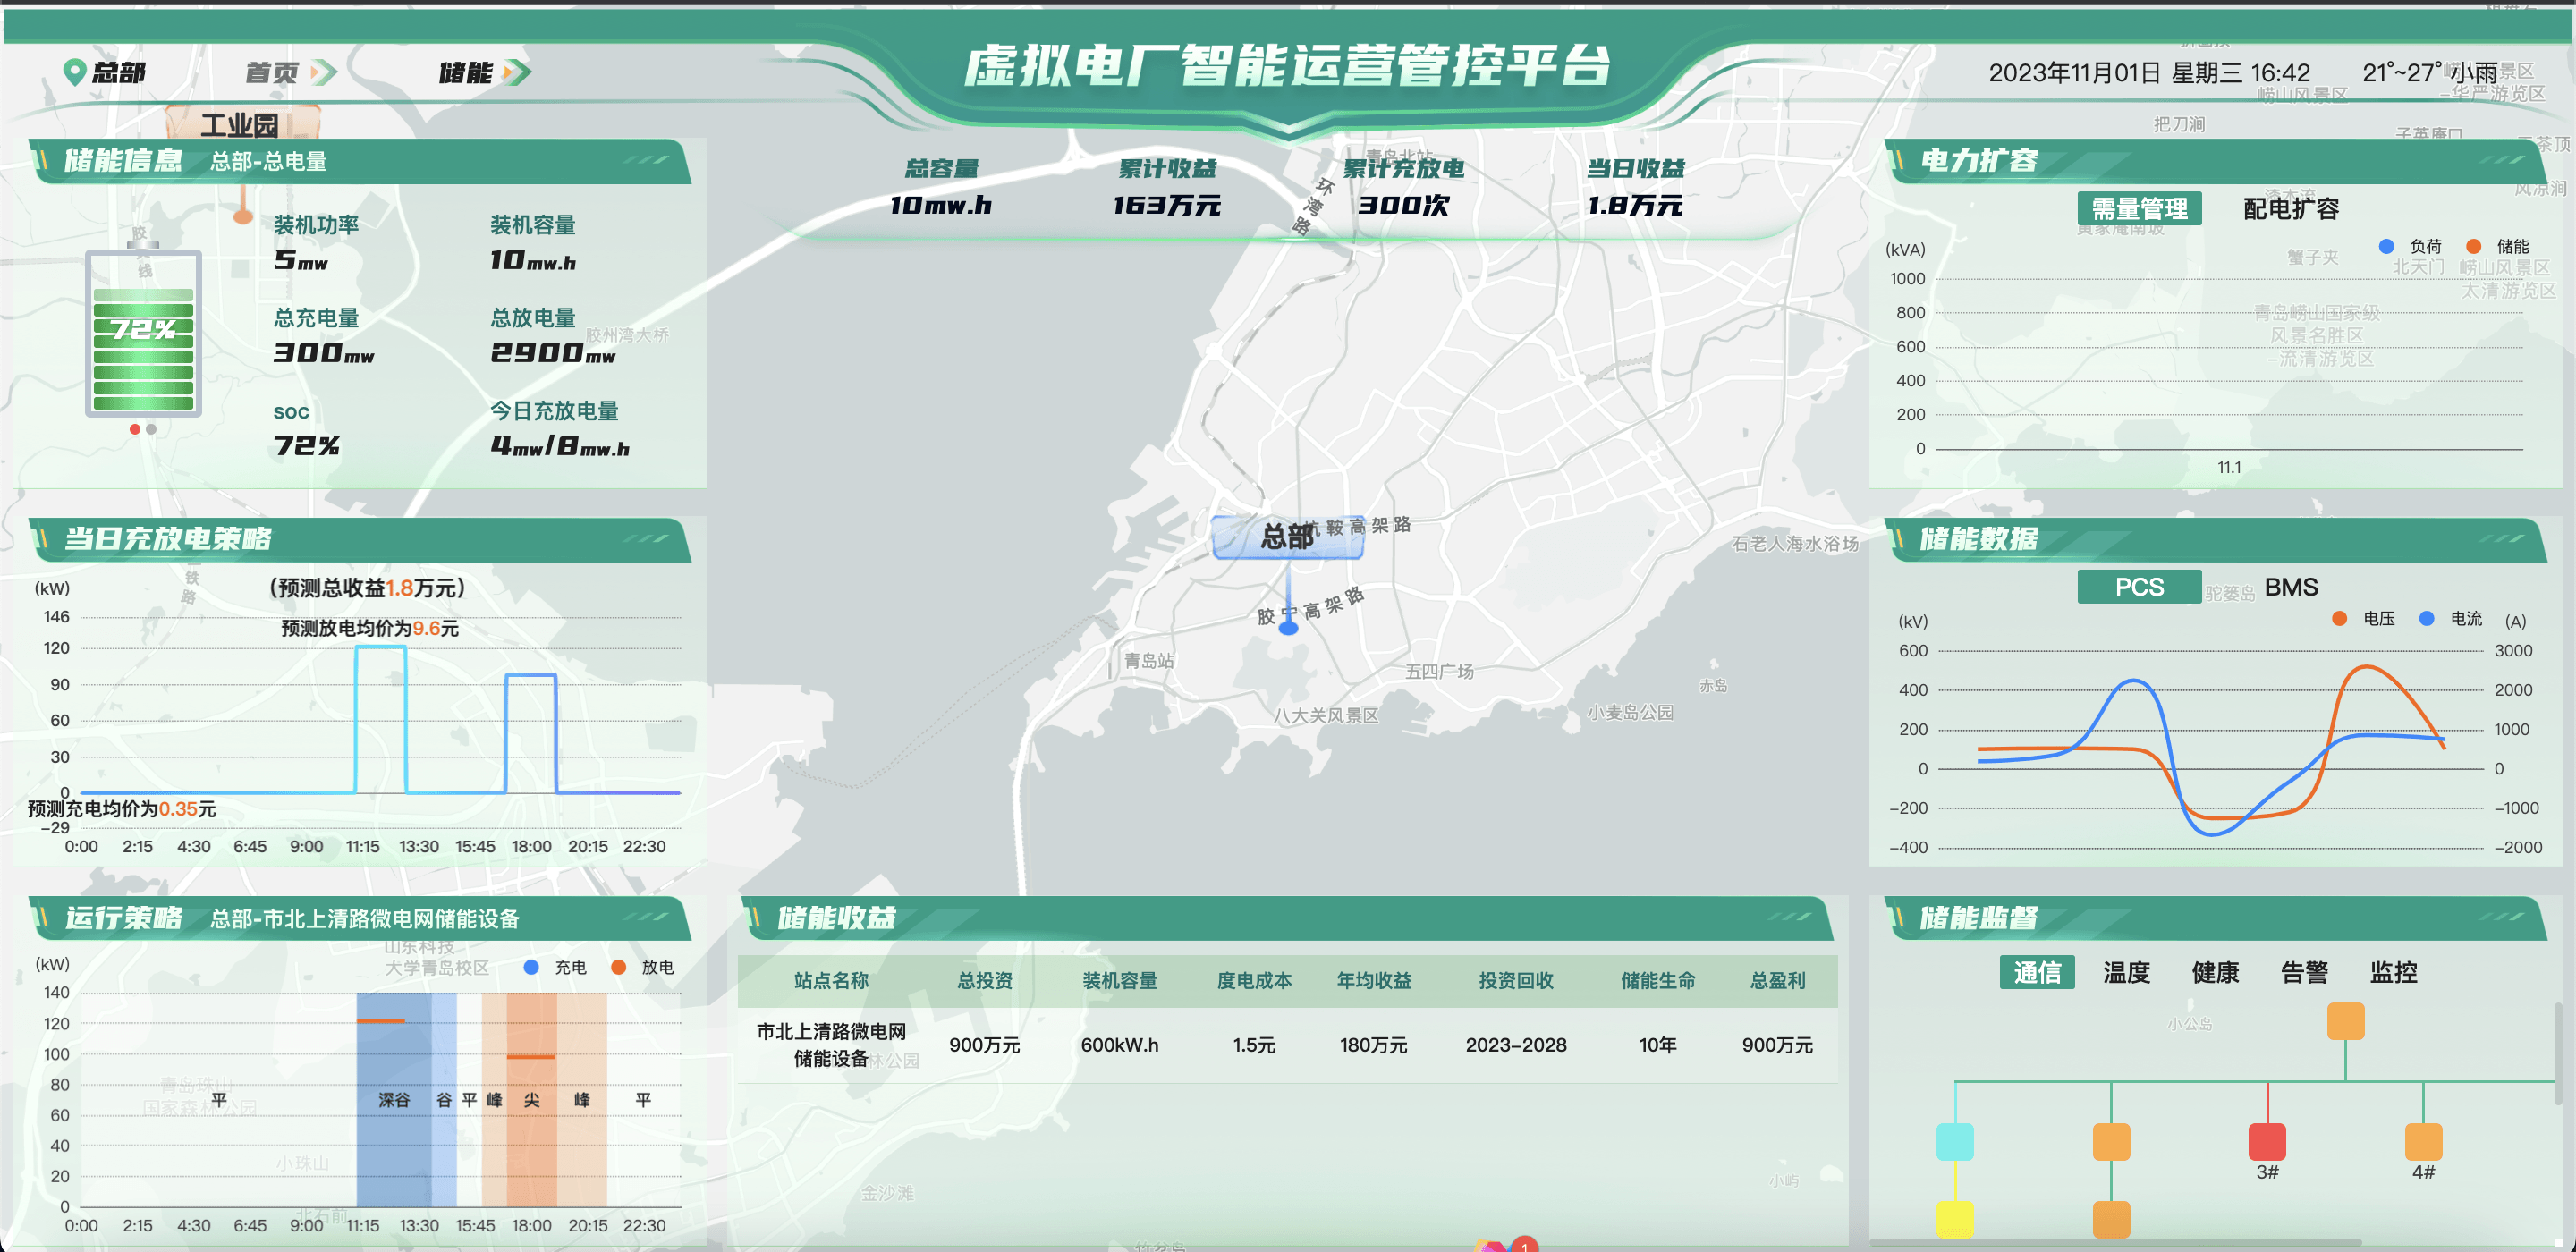Toggle the 储能 legend in 电力扩容 chart
This screenshot has height=1252, width=2576.
2497,246
